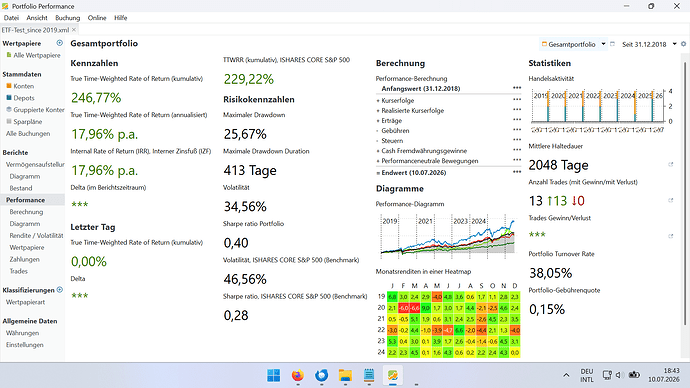Viewport: 690px width, 388px height.
Task: Open Zahlungen in the sidebar
Action: click(x=25, y=259)
